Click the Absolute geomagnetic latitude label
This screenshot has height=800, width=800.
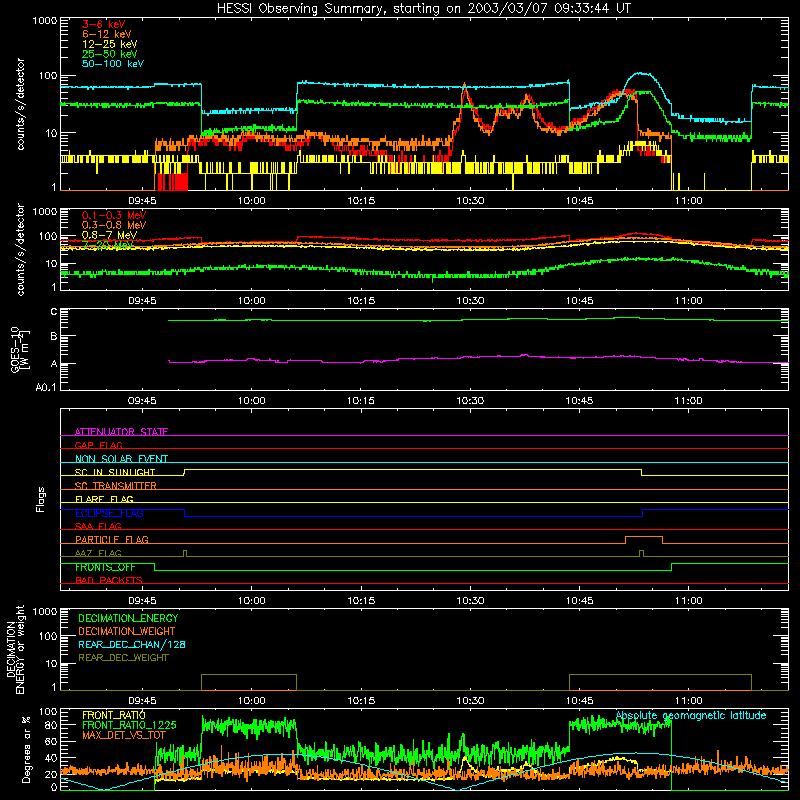691,715
